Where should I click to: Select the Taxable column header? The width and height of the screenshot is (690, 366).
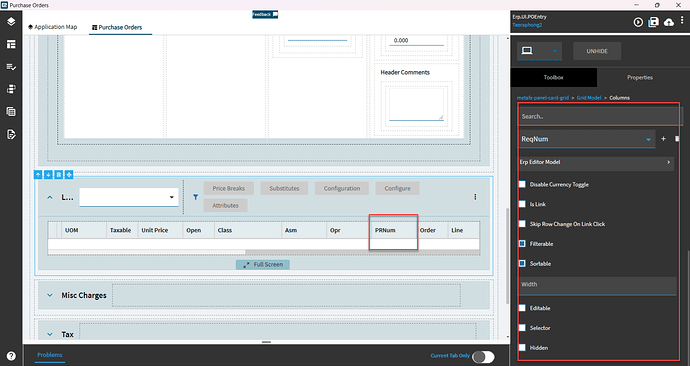point(122,230)
